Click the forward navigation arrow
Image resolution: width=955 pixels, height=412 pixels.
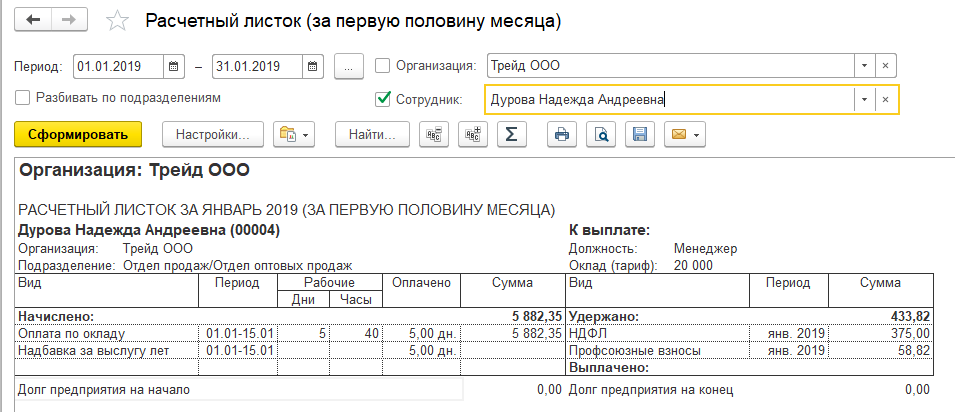tap(69, 20)
